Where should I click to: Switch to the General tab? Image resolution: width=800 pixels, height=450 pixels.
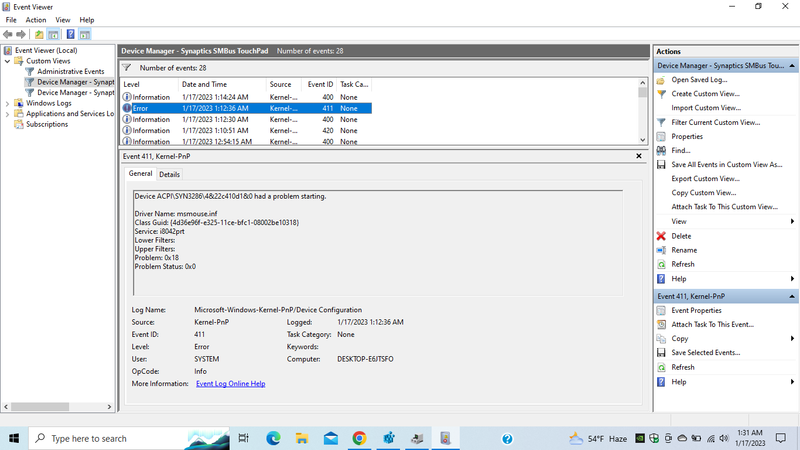[140, 173]
